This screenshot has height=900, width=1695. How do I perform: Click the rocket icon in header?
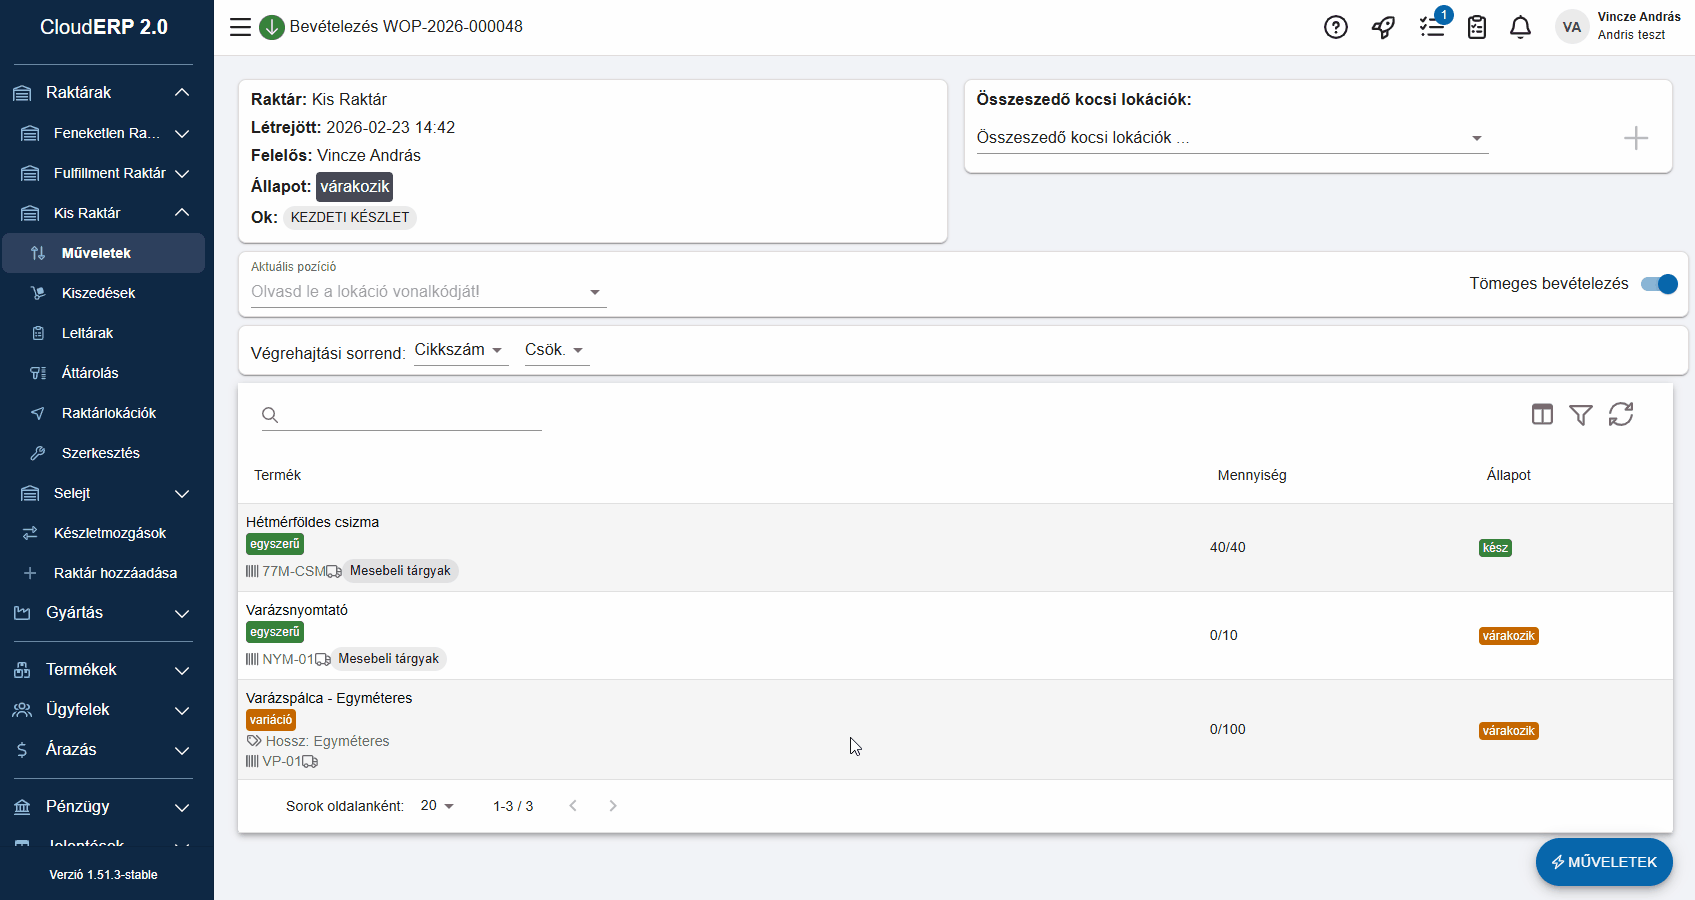[1383, 27]
